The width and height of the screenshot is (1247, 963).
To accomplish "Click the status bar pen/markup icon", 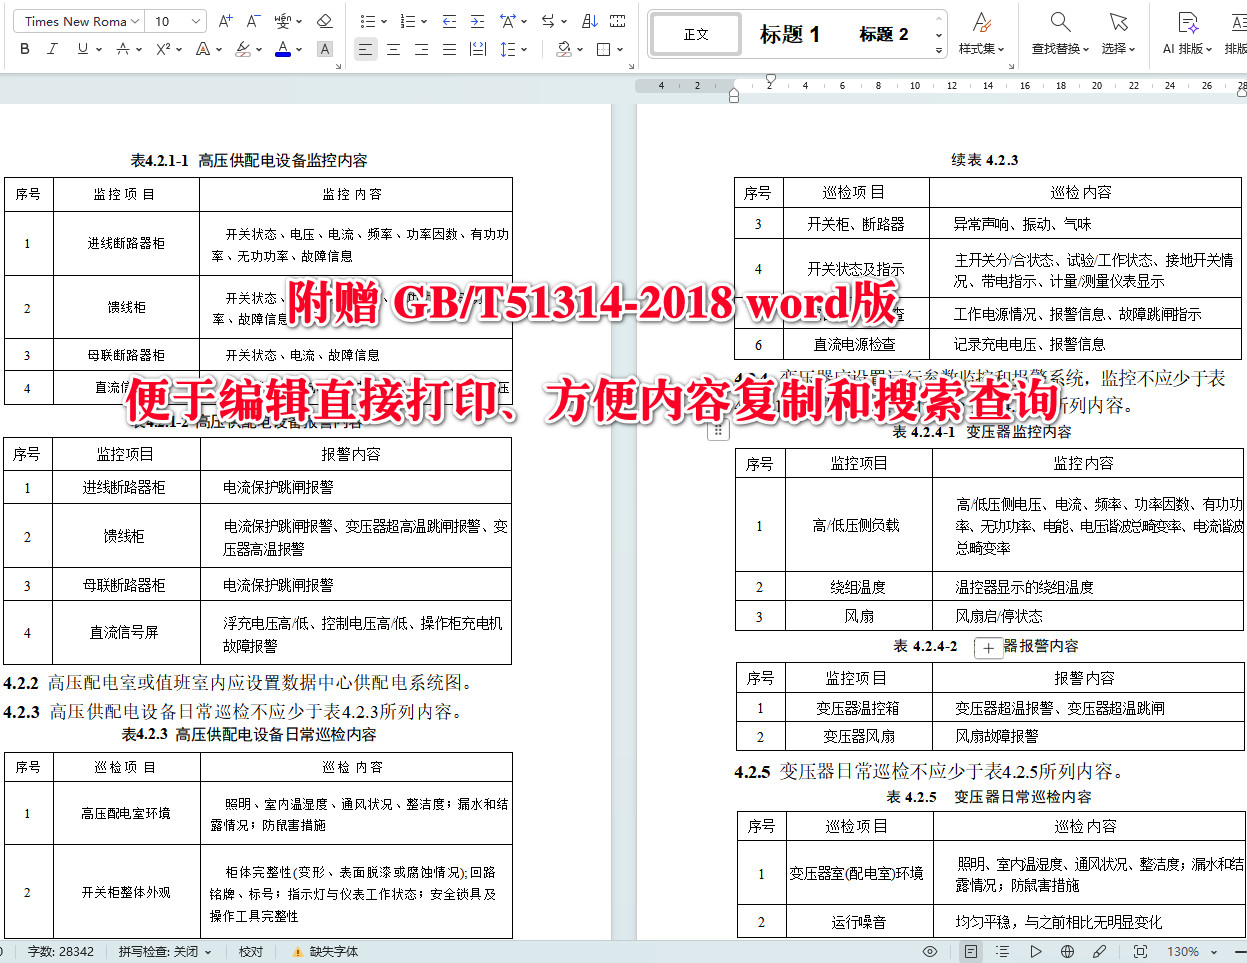I will (1099, 951).
